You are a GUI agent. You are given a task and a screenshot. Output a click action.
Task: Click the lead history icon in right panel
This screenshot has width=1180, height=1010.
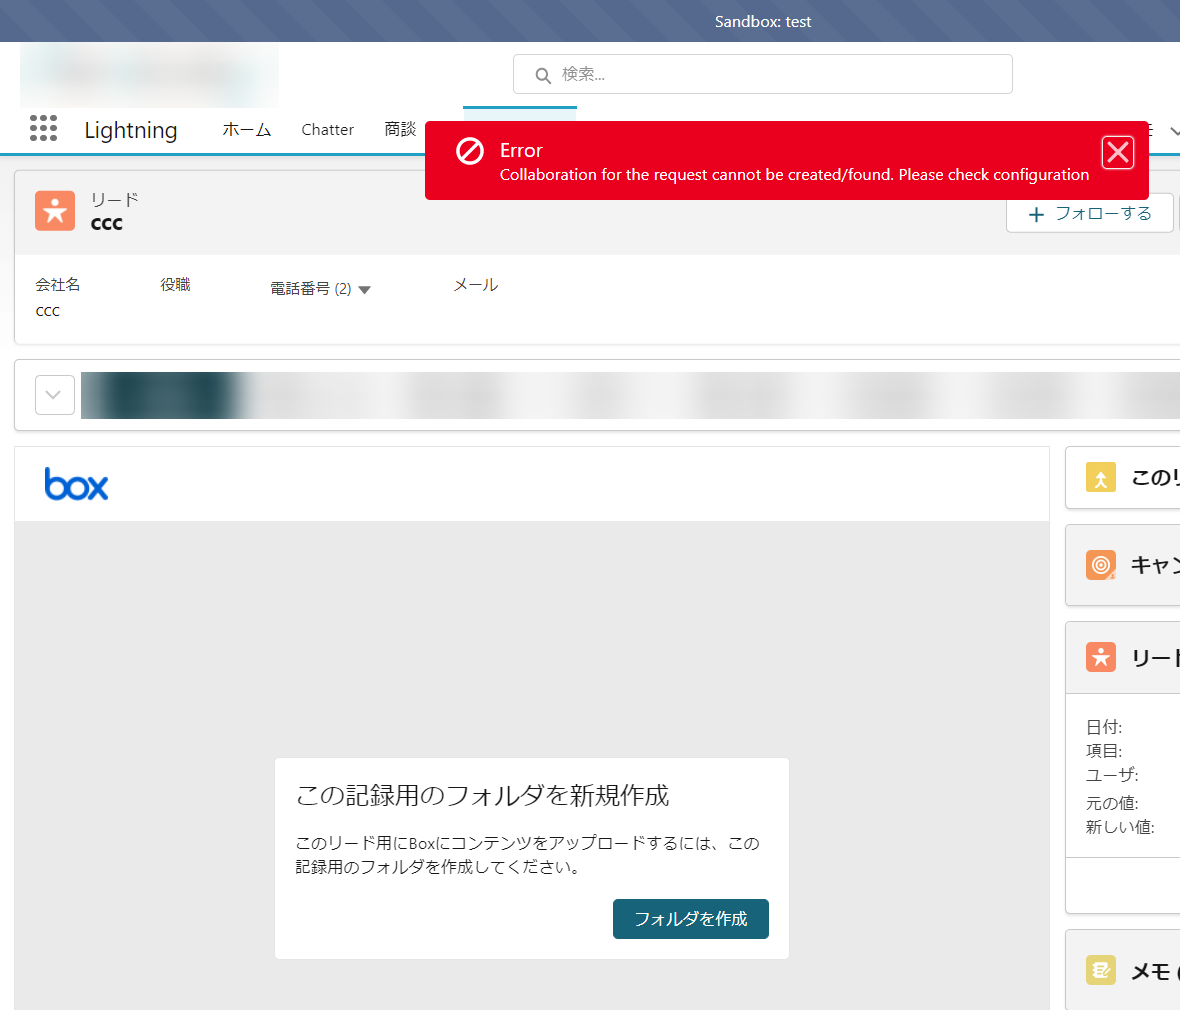[x=1100, y=657]
